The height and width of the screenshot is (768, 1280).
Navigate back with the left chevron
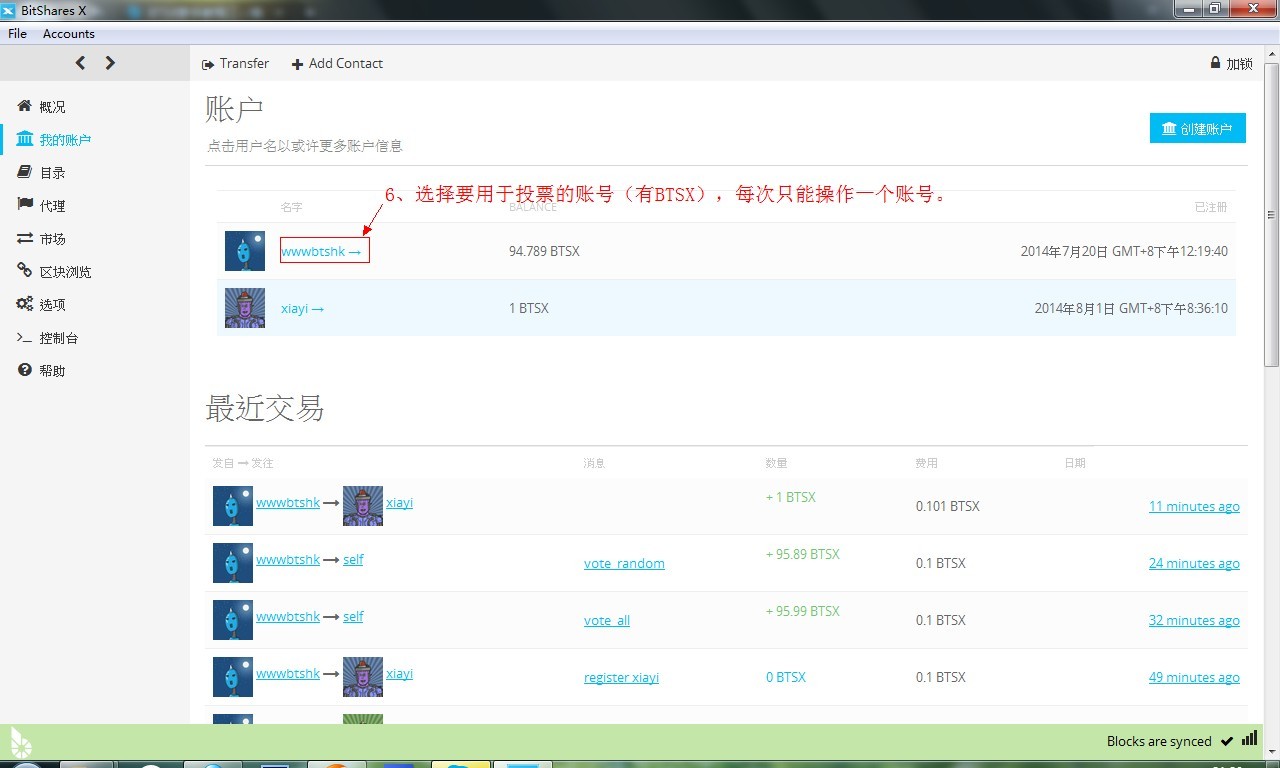pos(80,63)
